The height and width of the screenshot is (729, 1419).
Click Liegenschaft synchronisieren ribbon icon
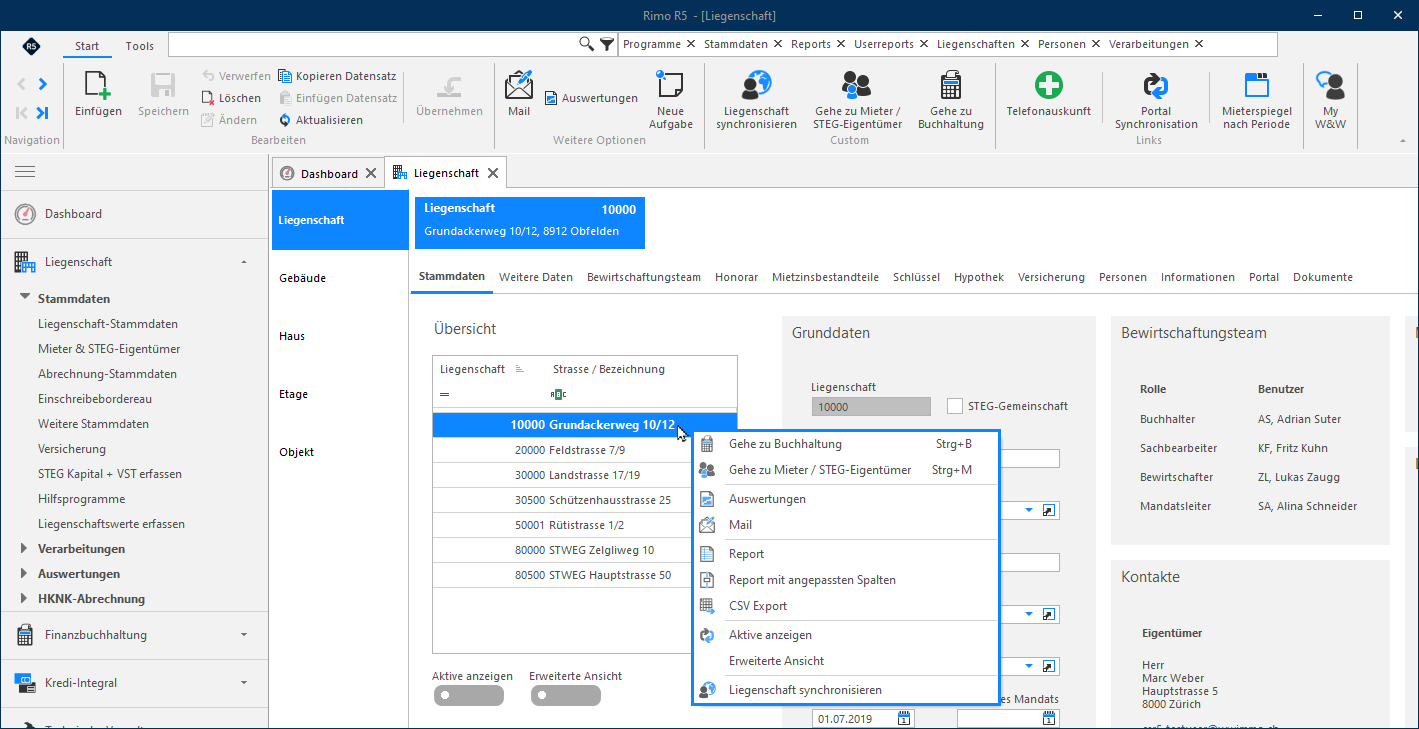(756, 85)
